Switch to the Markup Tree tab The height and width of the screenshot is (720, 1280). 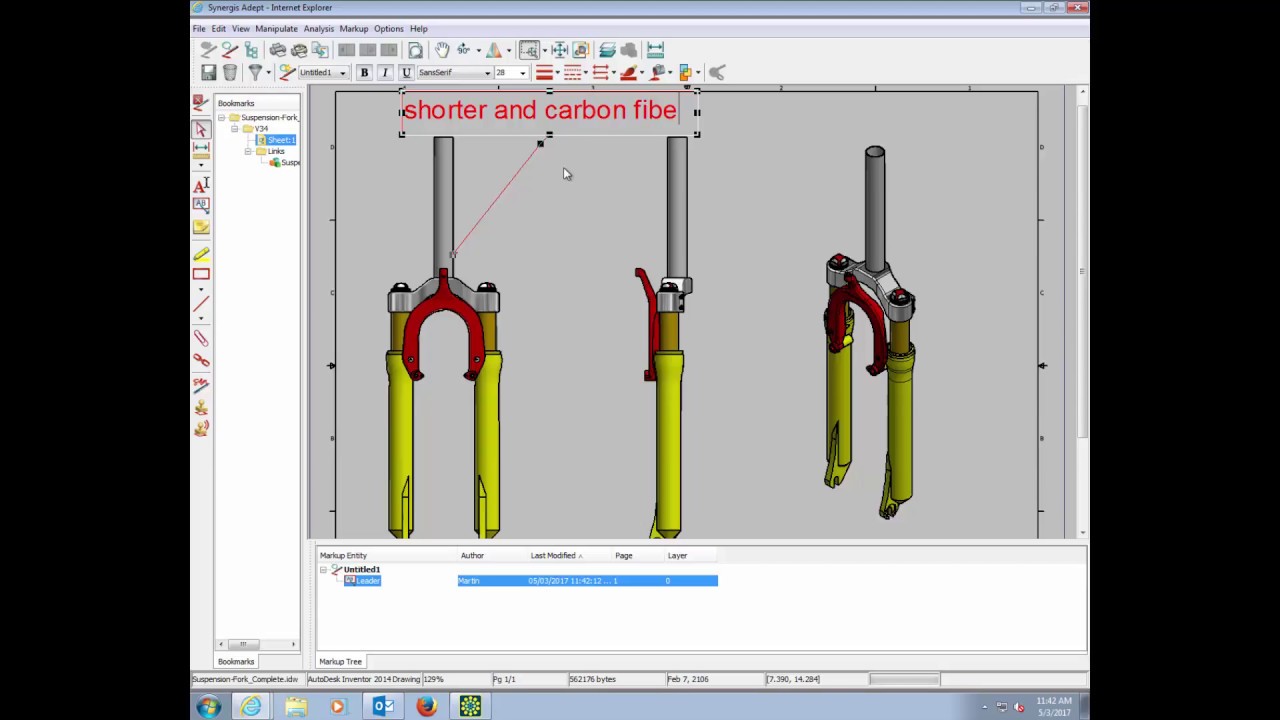[340, 661]
